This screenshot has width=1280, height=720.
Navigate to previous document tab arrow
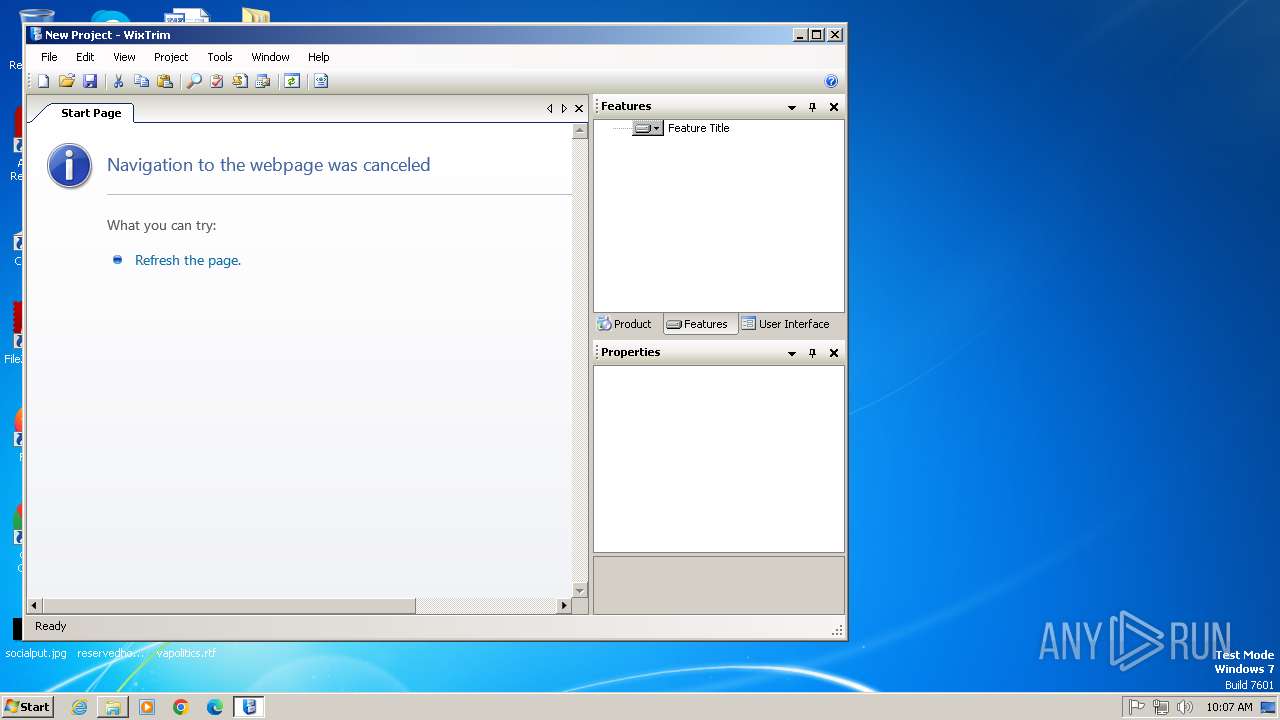tap(549, 108)
